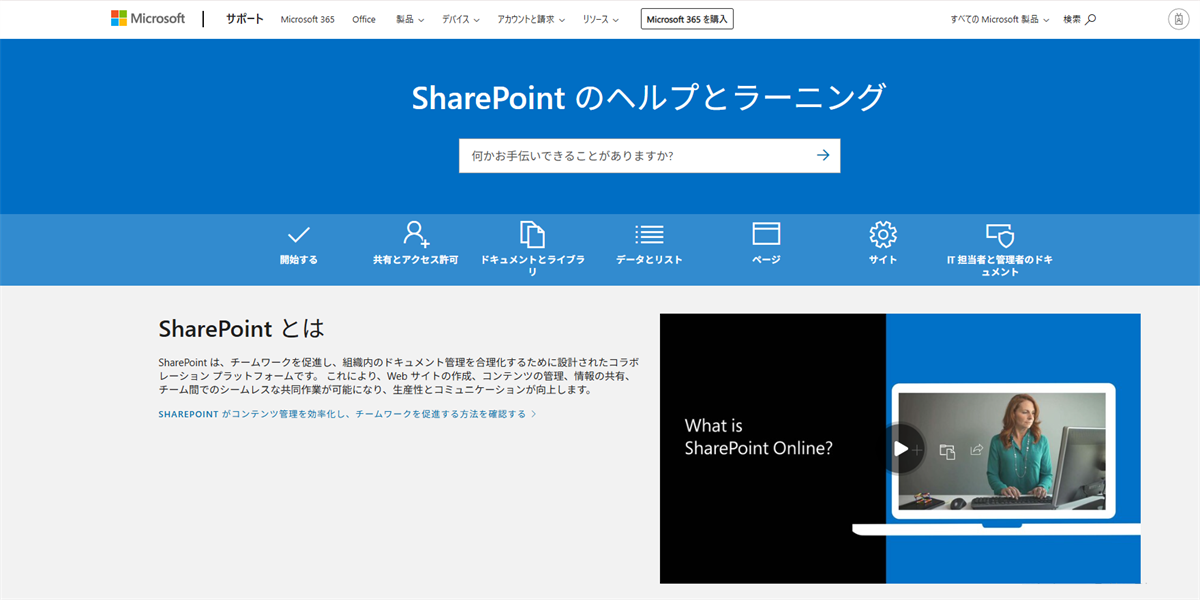Expand the デバイス dropdown menu

[461, 19]
